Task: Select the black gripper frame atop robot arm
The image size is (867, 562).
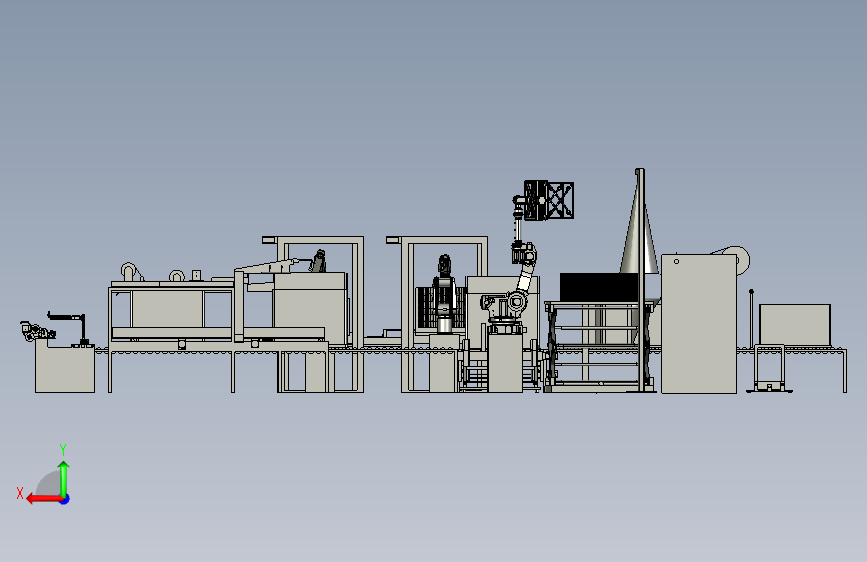Action: click(x=549, y=200)
